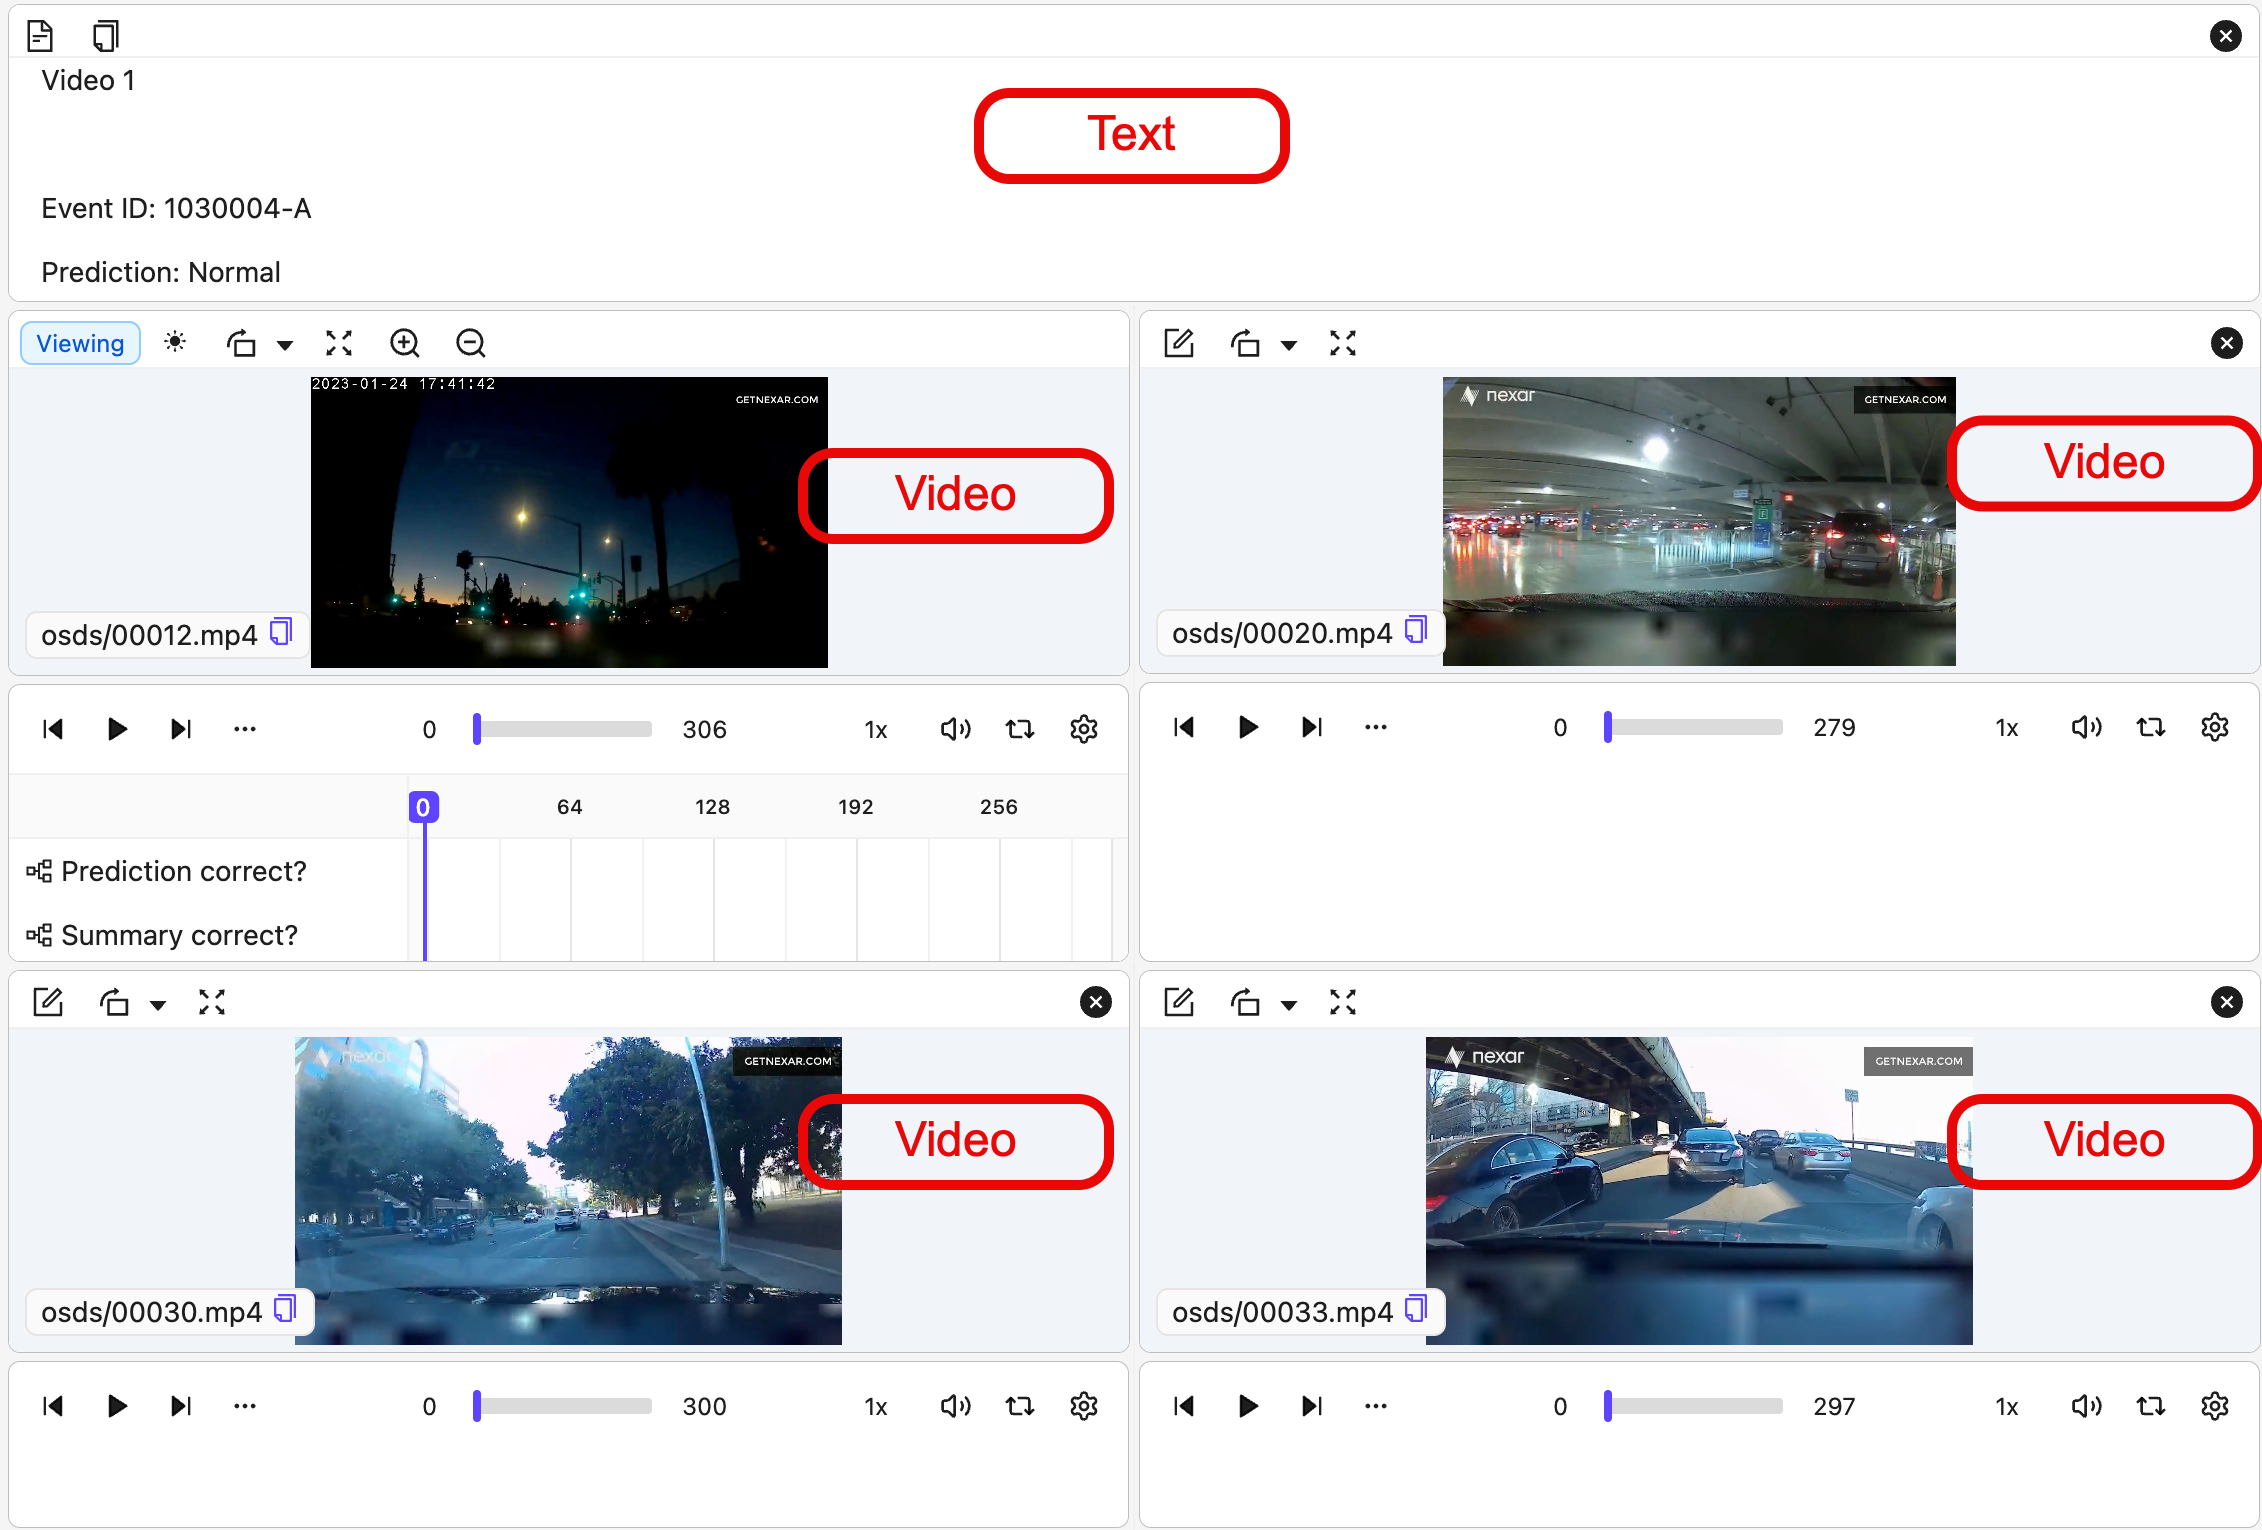Image resolution: width=2262 pixels, height=1530 pixels.
Task: Mute audio on the osds/00020.mp4 player
Action: pos(2086,727)
